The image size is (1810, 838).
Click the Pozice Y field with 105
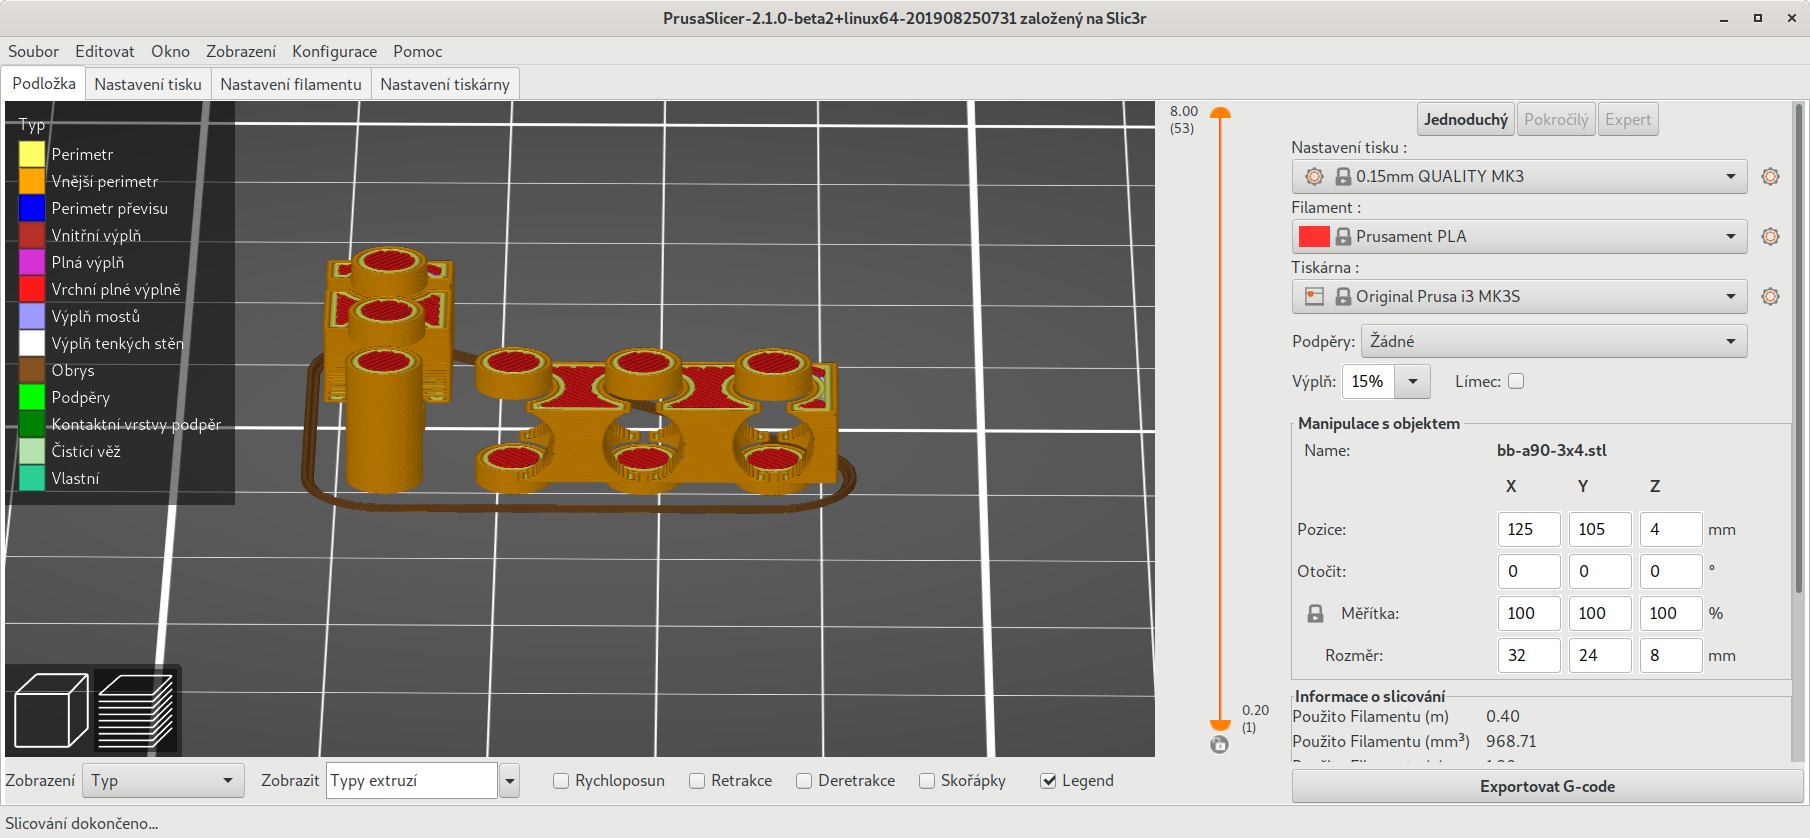[1600, 530]
